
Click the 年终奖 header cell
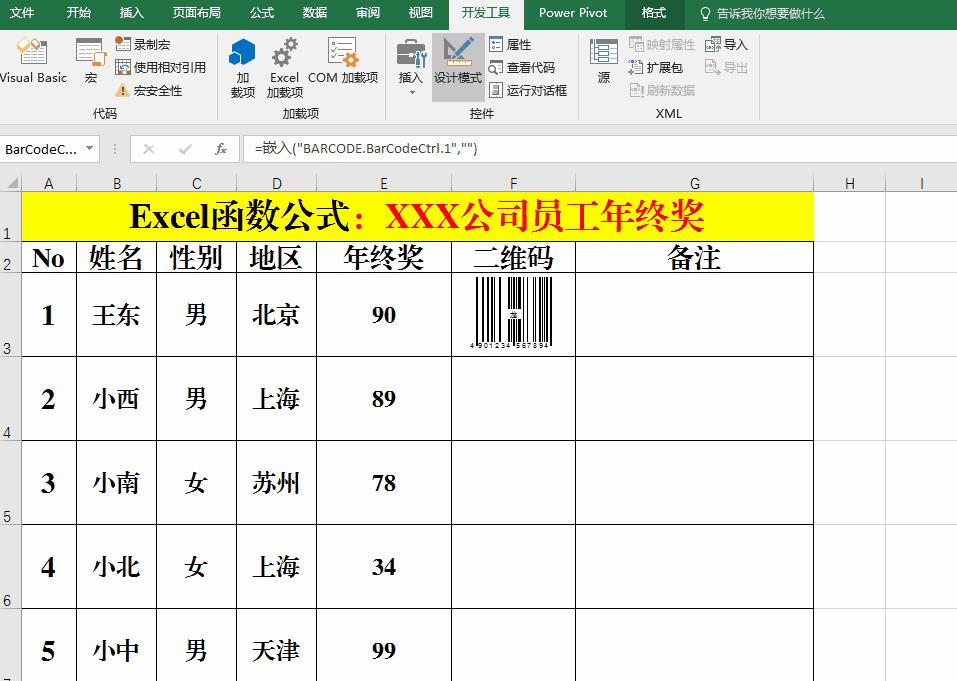(384, 258)
